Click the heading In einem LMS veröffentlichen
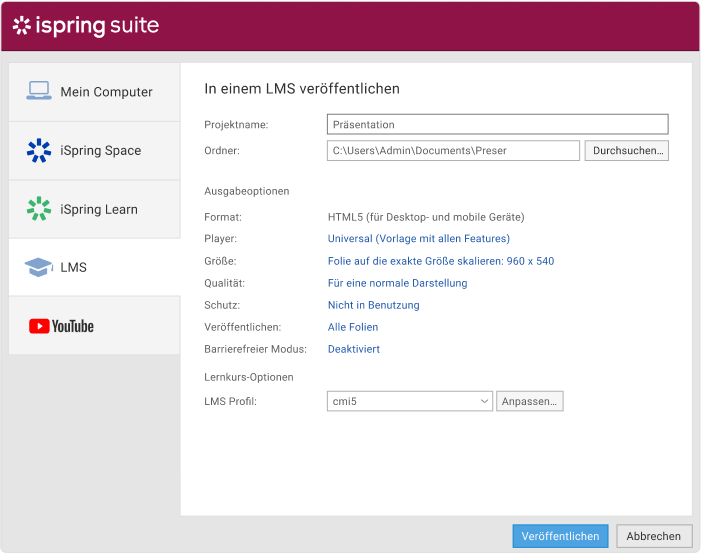Image resolution: width=701 pixels, height=553 pixels. click(x=302, y=89)
